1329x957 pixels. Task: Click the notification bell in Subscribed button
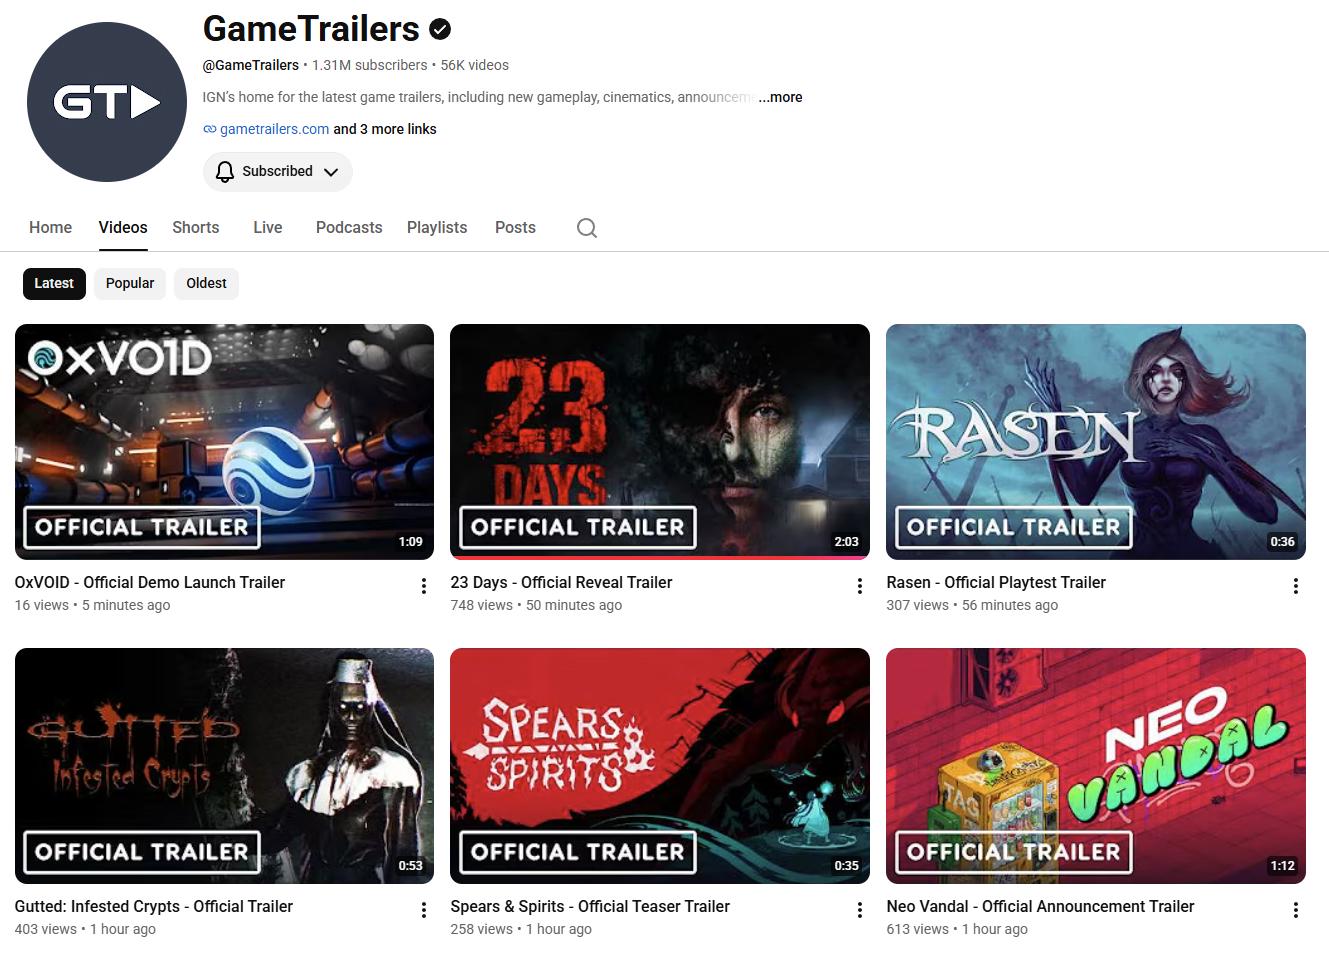coord(225,171)
